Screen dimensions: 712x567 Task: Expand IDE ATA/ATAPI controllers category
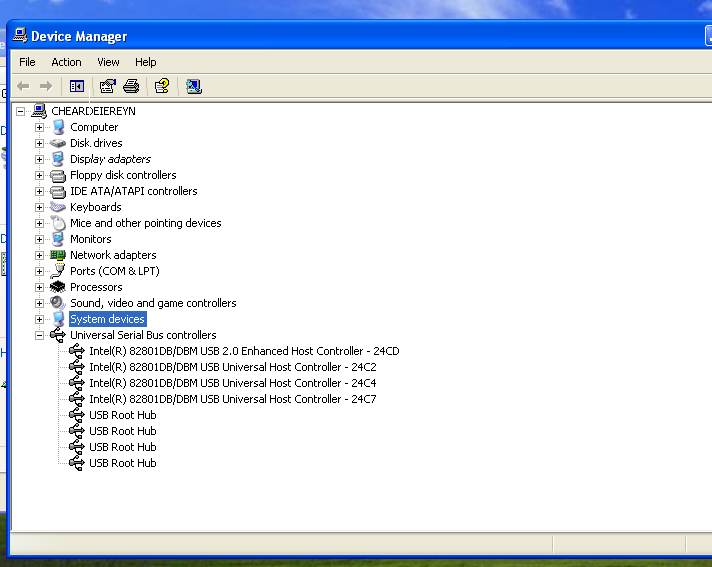pos(40,191)
